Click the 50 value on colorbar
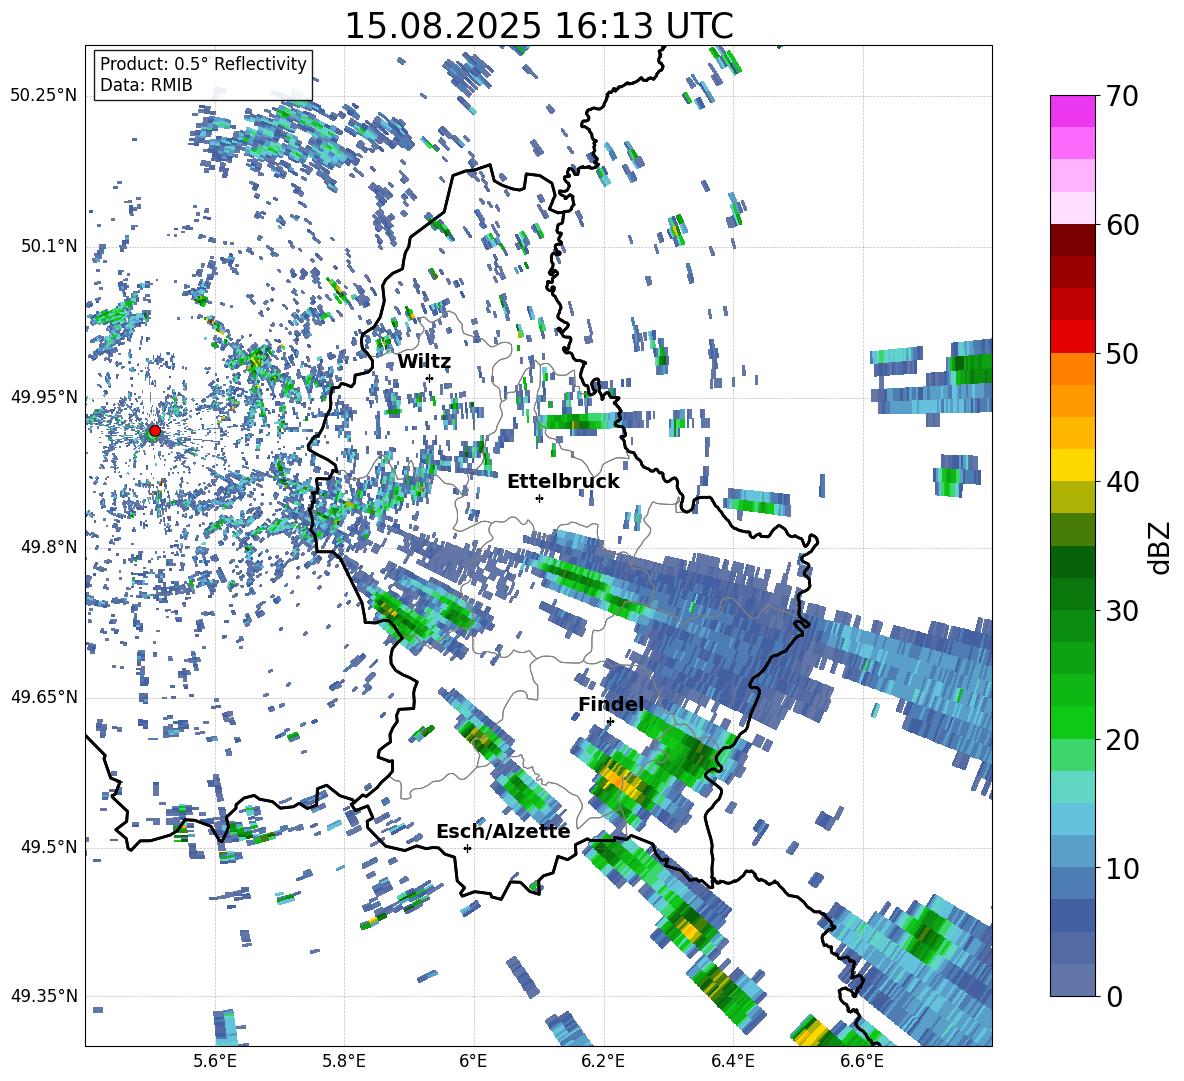1184x1081 pixels. (1121, 354)
